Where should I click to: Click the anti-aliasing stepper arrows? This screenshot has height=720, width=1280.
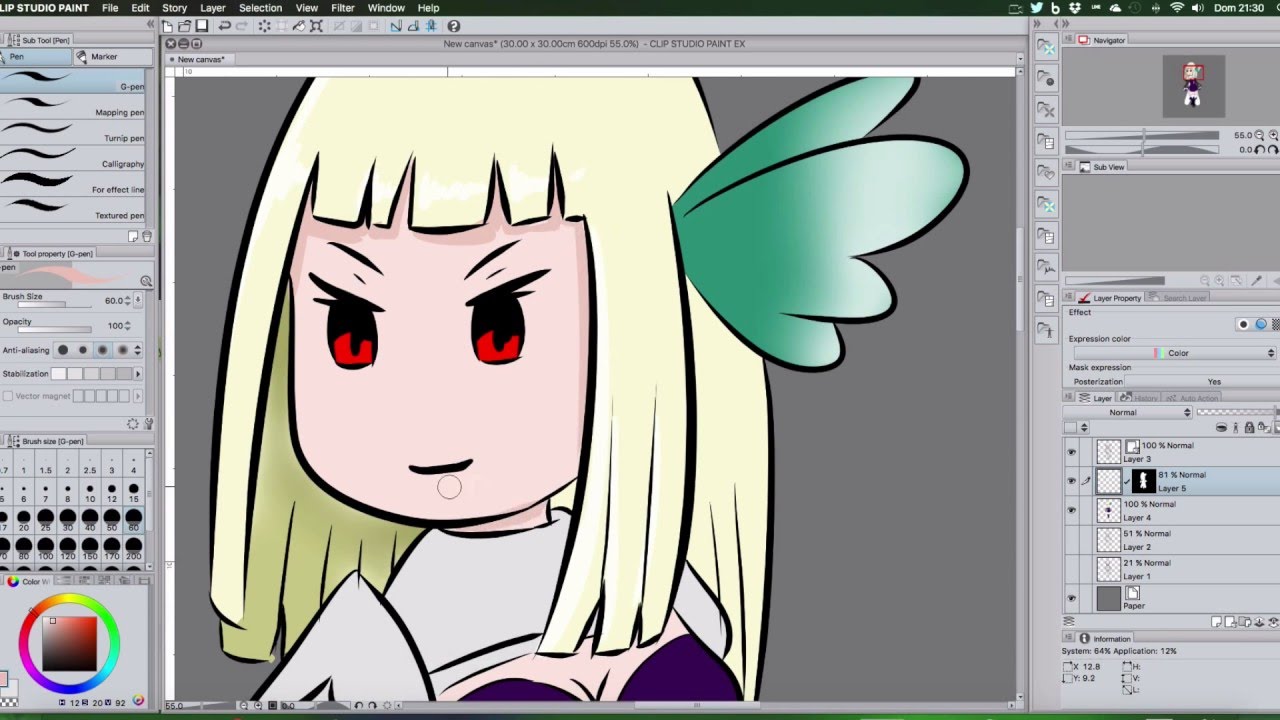(x=138, y=350)
